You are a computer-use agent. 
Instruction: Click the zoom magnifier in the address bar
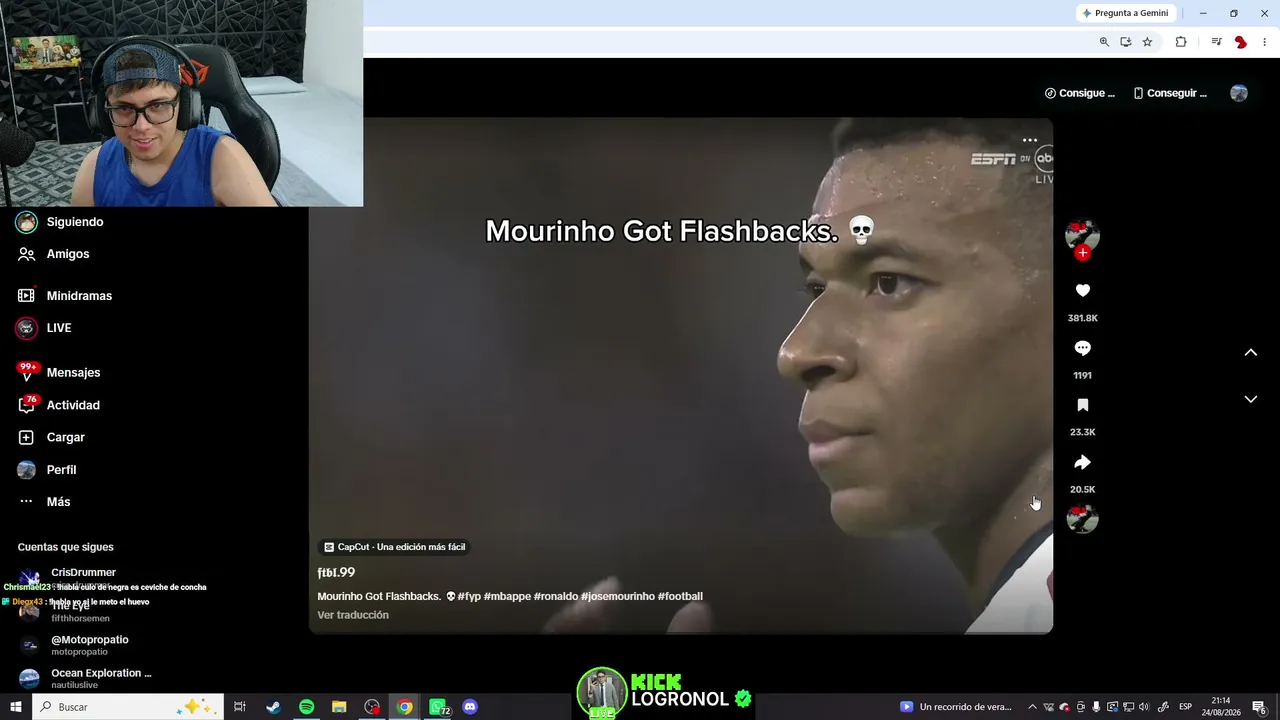click(x=1104, y=42)
